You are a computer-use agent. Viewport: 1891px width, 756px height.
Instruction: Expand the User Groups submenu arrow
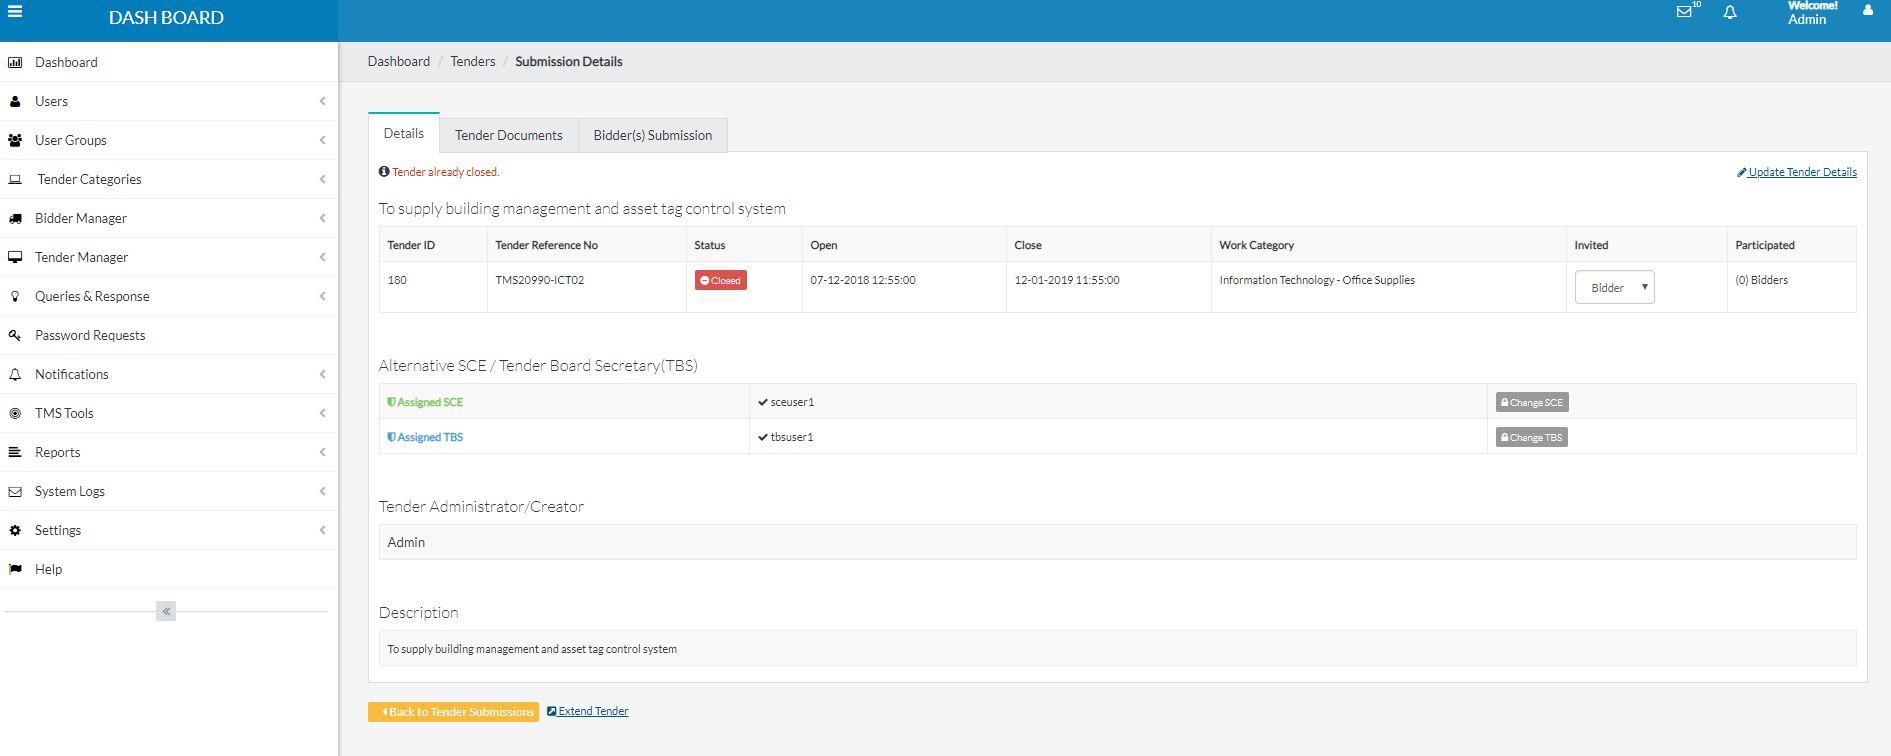point(322,140)
